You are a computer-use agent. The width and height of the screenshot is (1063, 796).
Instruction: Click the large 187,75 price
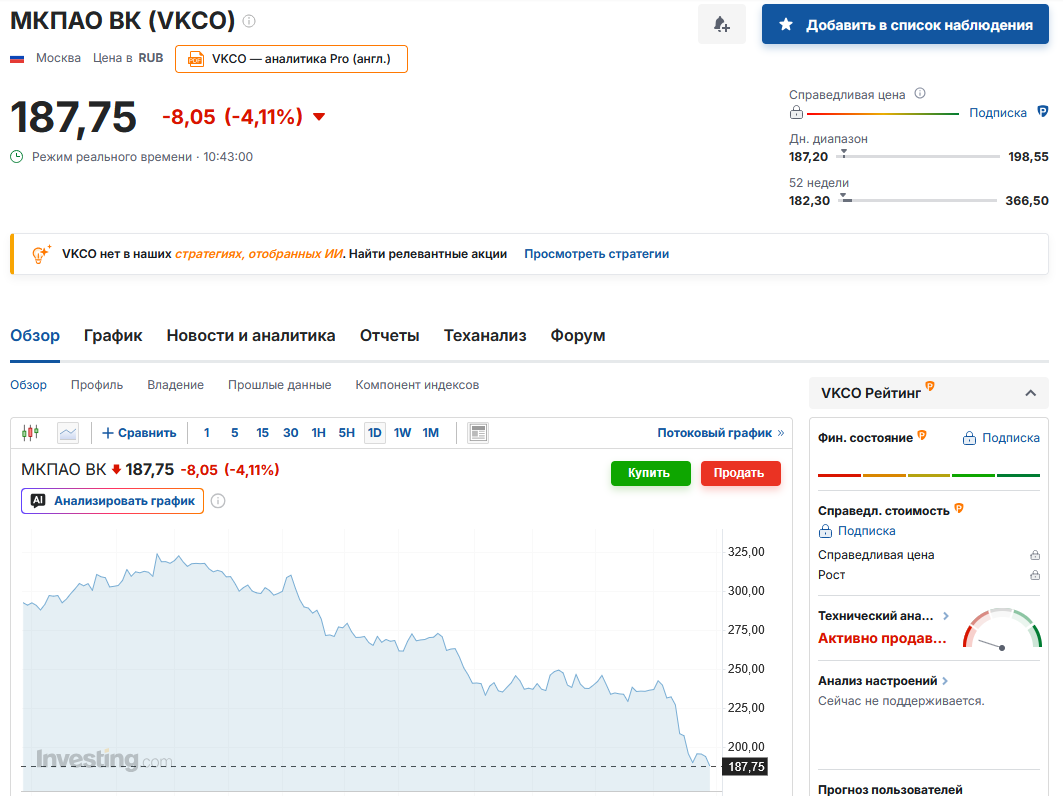coord(73,117)
